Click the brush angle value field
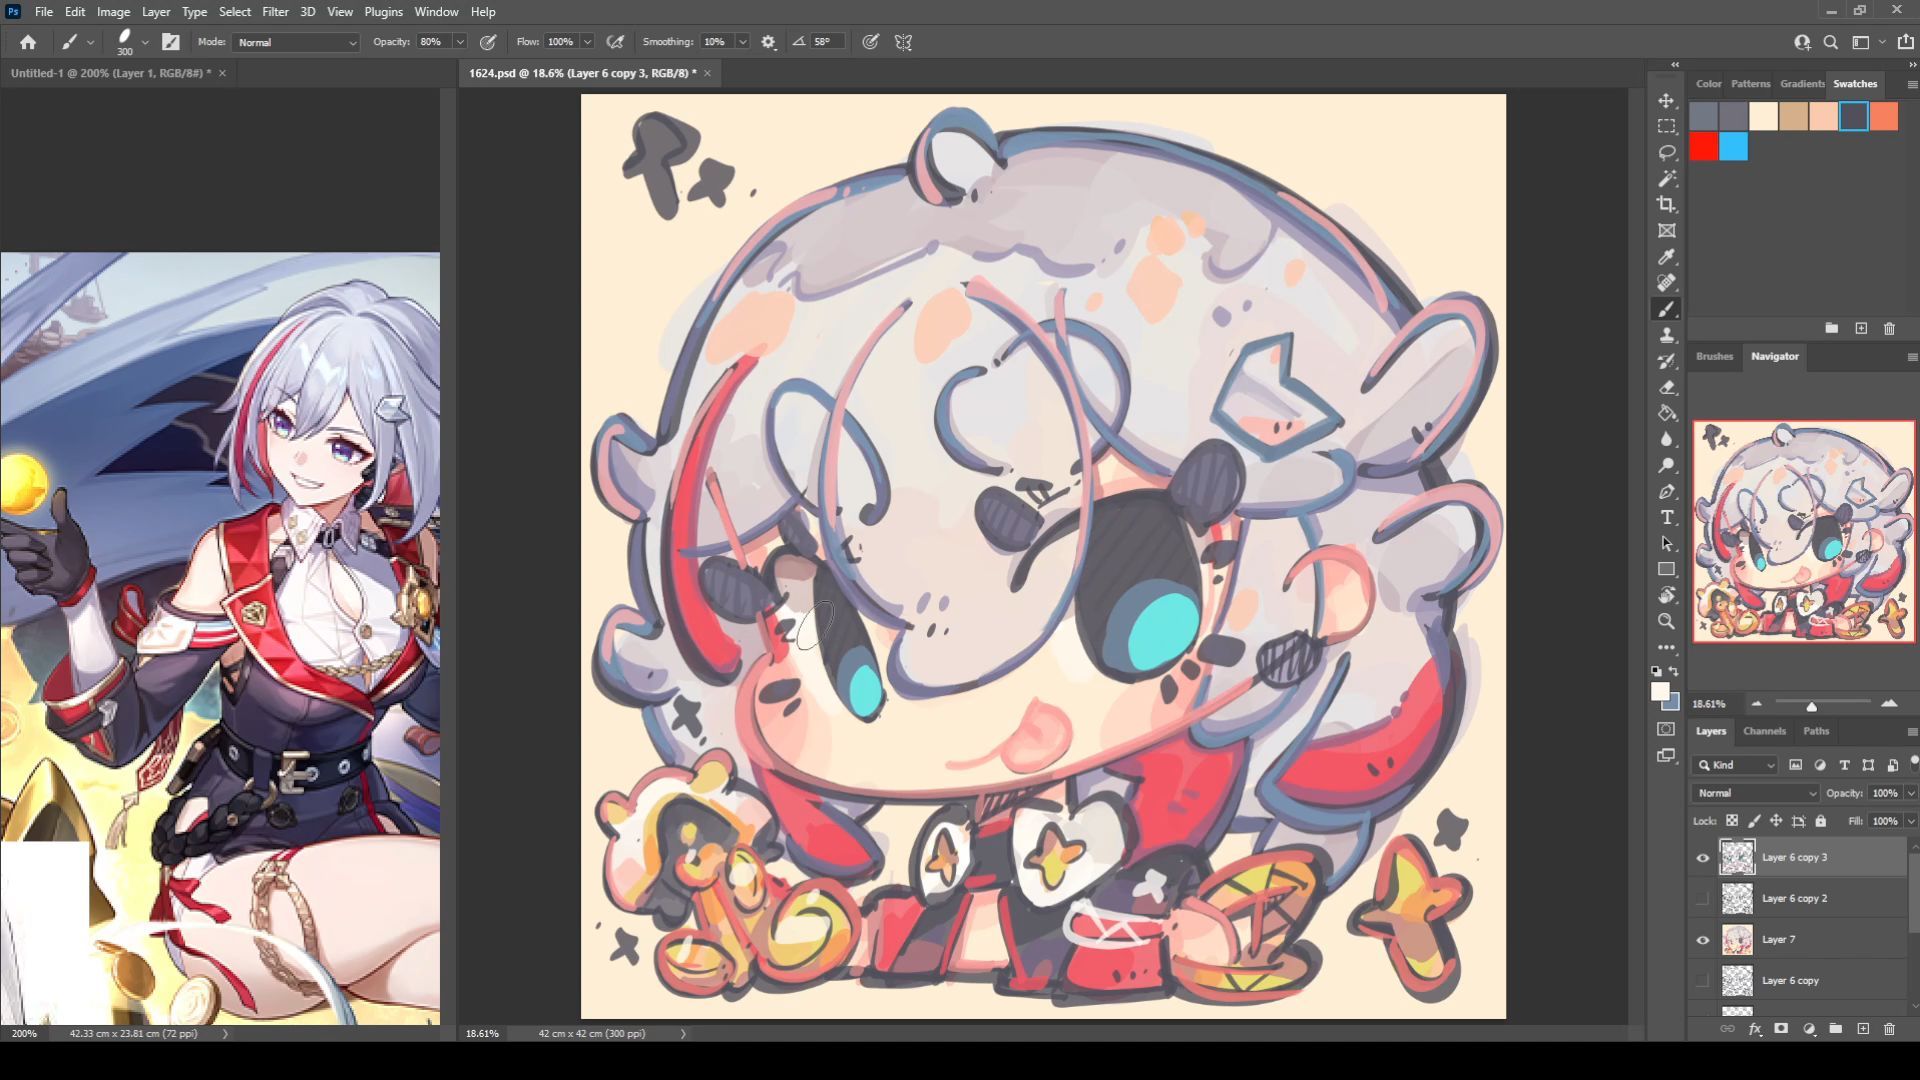Screen dimensions: 1920x1080 click(826, 42)
